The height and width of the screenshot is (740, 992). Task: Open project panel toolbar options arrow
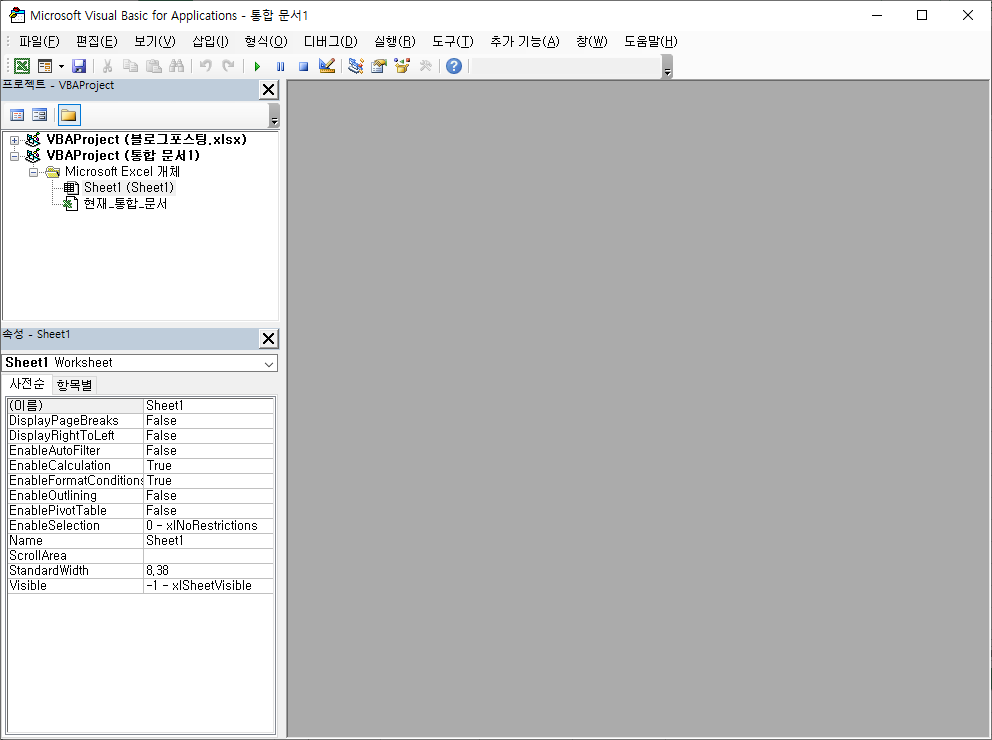(274, 116)
